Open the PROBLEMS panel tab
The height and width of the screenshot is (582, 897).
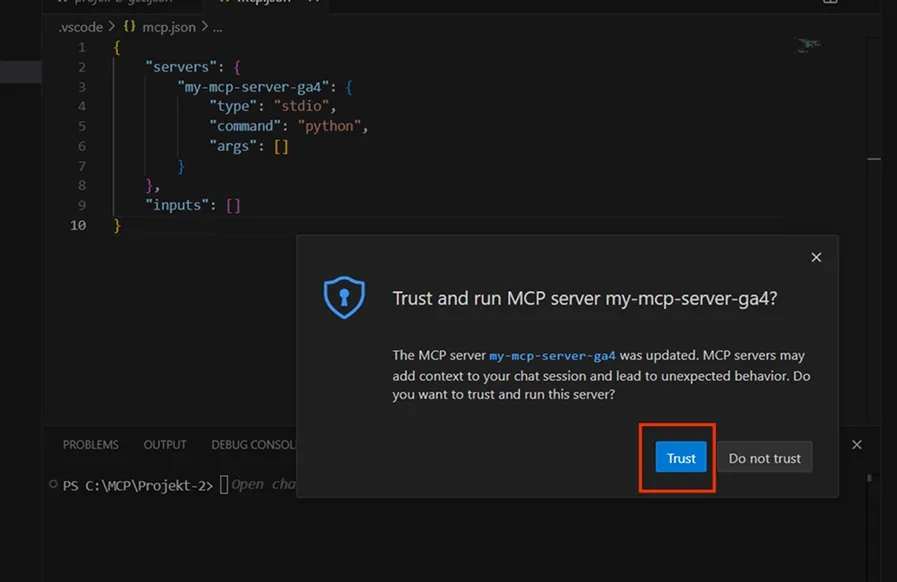click(x=90, y=445)
